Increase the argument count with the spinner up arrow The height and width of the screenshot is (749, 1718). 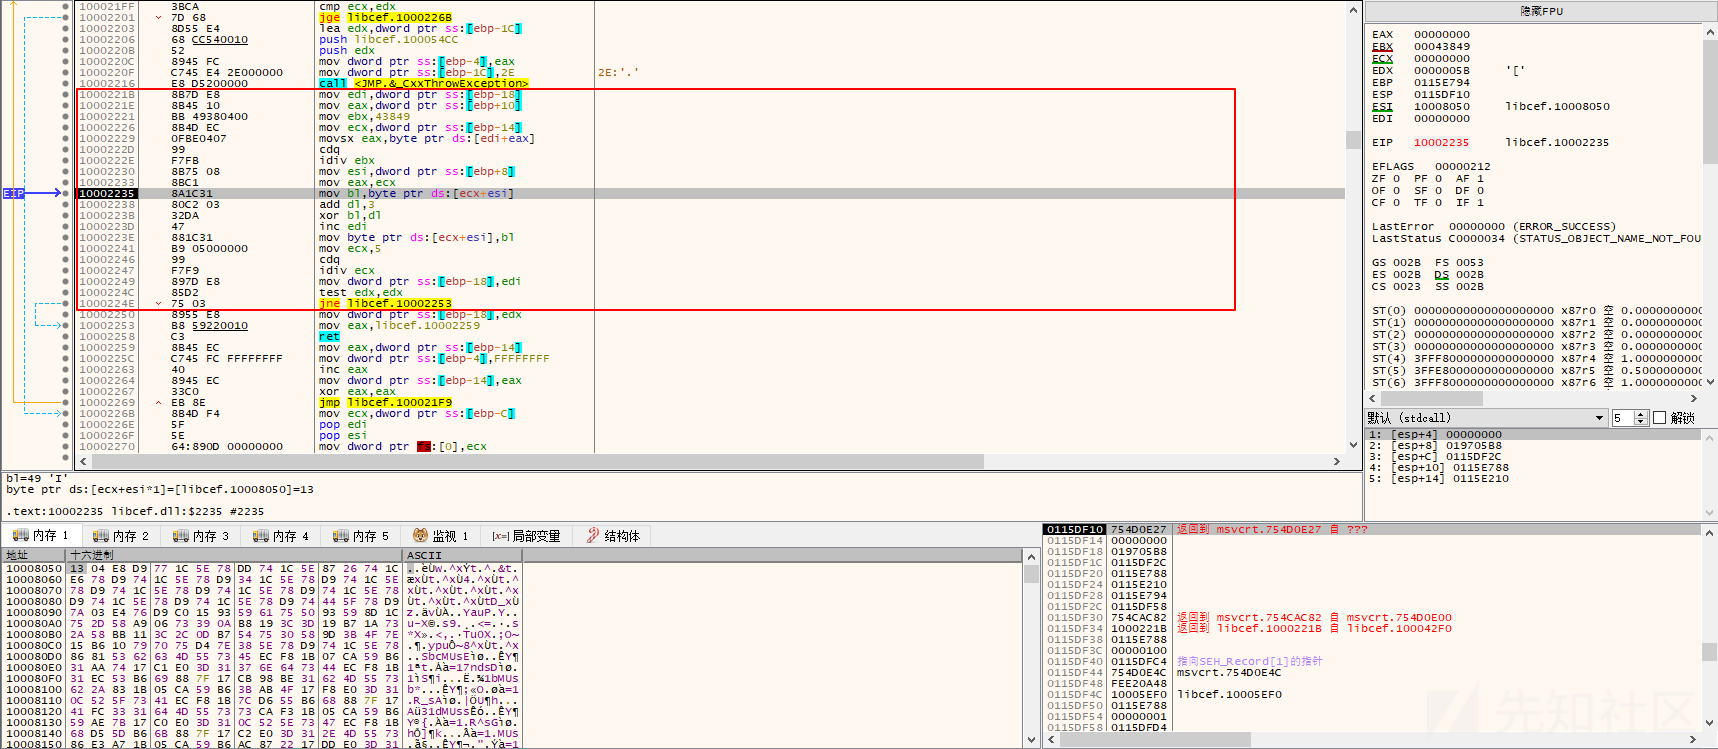(x=1641, y=414)
